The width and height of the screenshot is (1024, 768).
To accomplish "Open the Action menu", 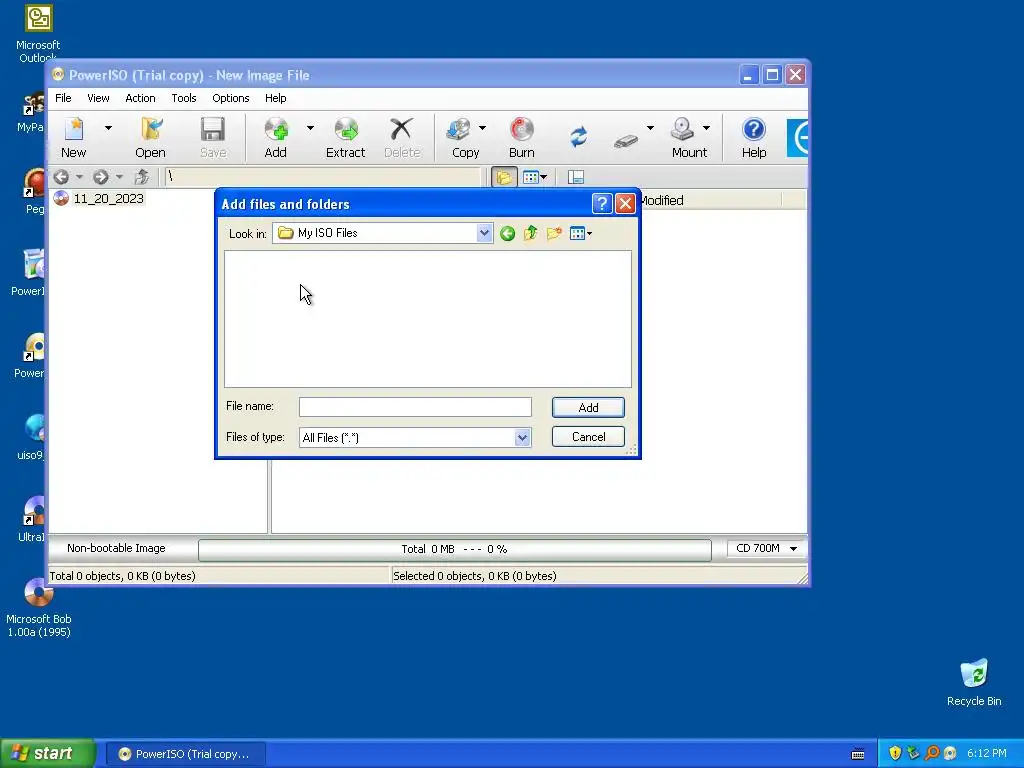I will pos(140,98).
